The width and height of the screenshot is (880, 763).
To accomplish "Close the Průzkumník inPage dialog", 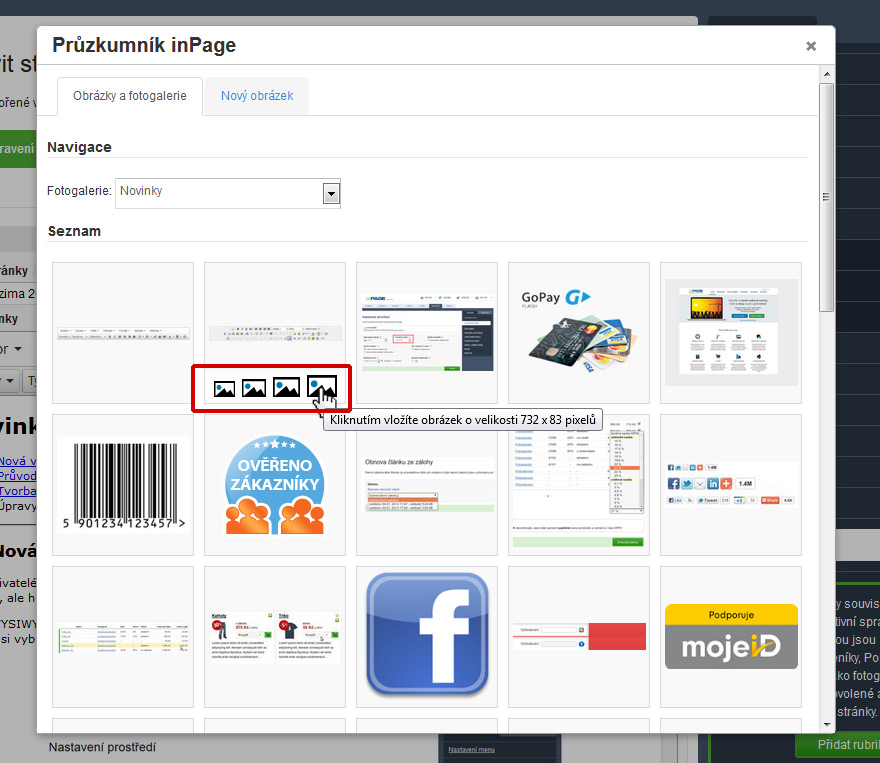I will (811, 46).
